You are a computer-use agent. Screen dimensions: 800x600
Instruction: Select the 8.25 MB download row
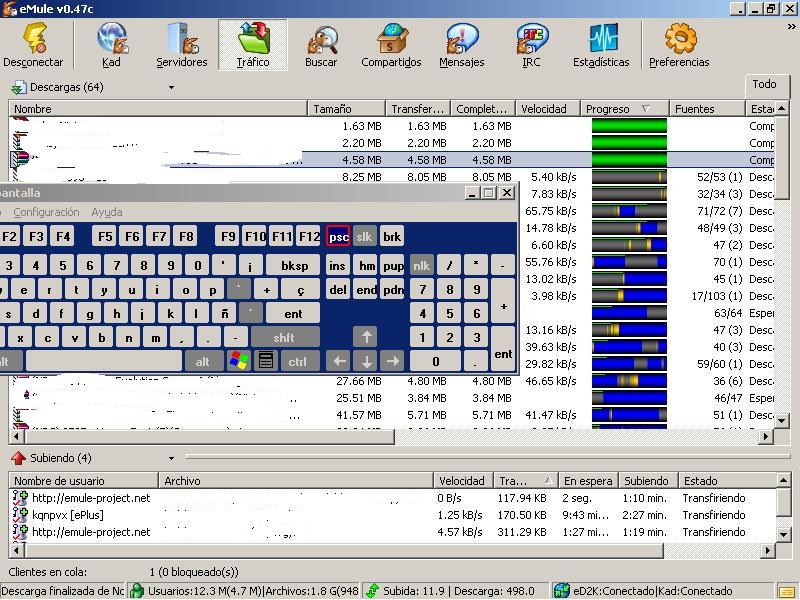click(392, 177)
